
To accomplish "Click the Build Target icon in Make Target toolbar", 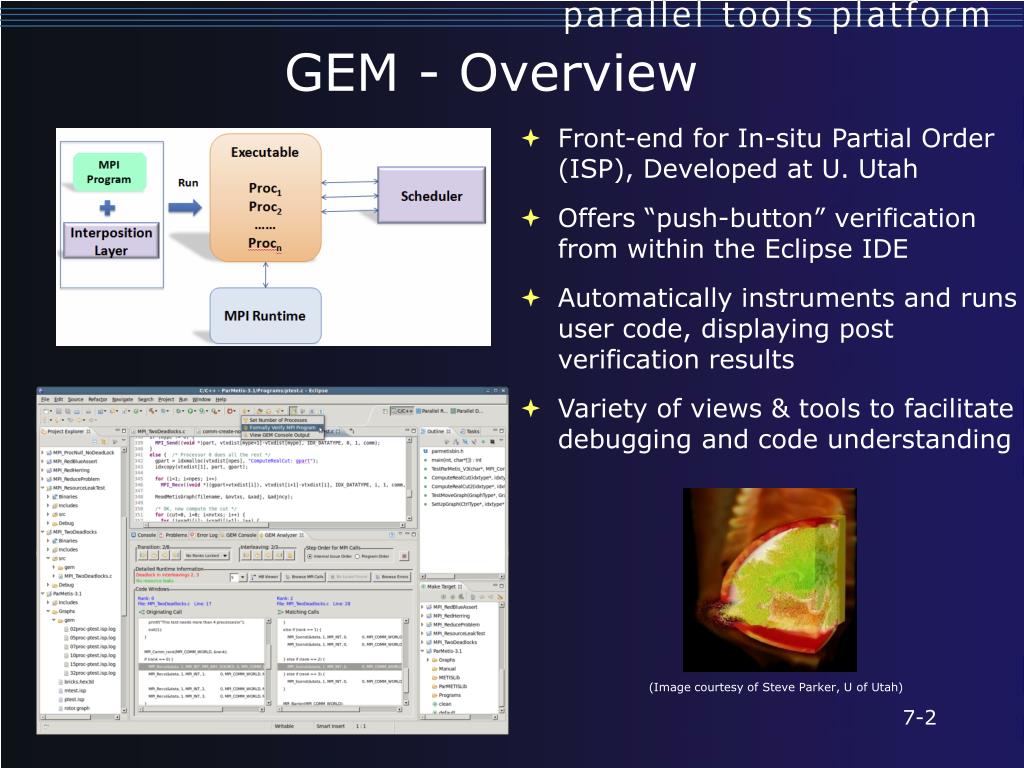I will coord(461,596).
